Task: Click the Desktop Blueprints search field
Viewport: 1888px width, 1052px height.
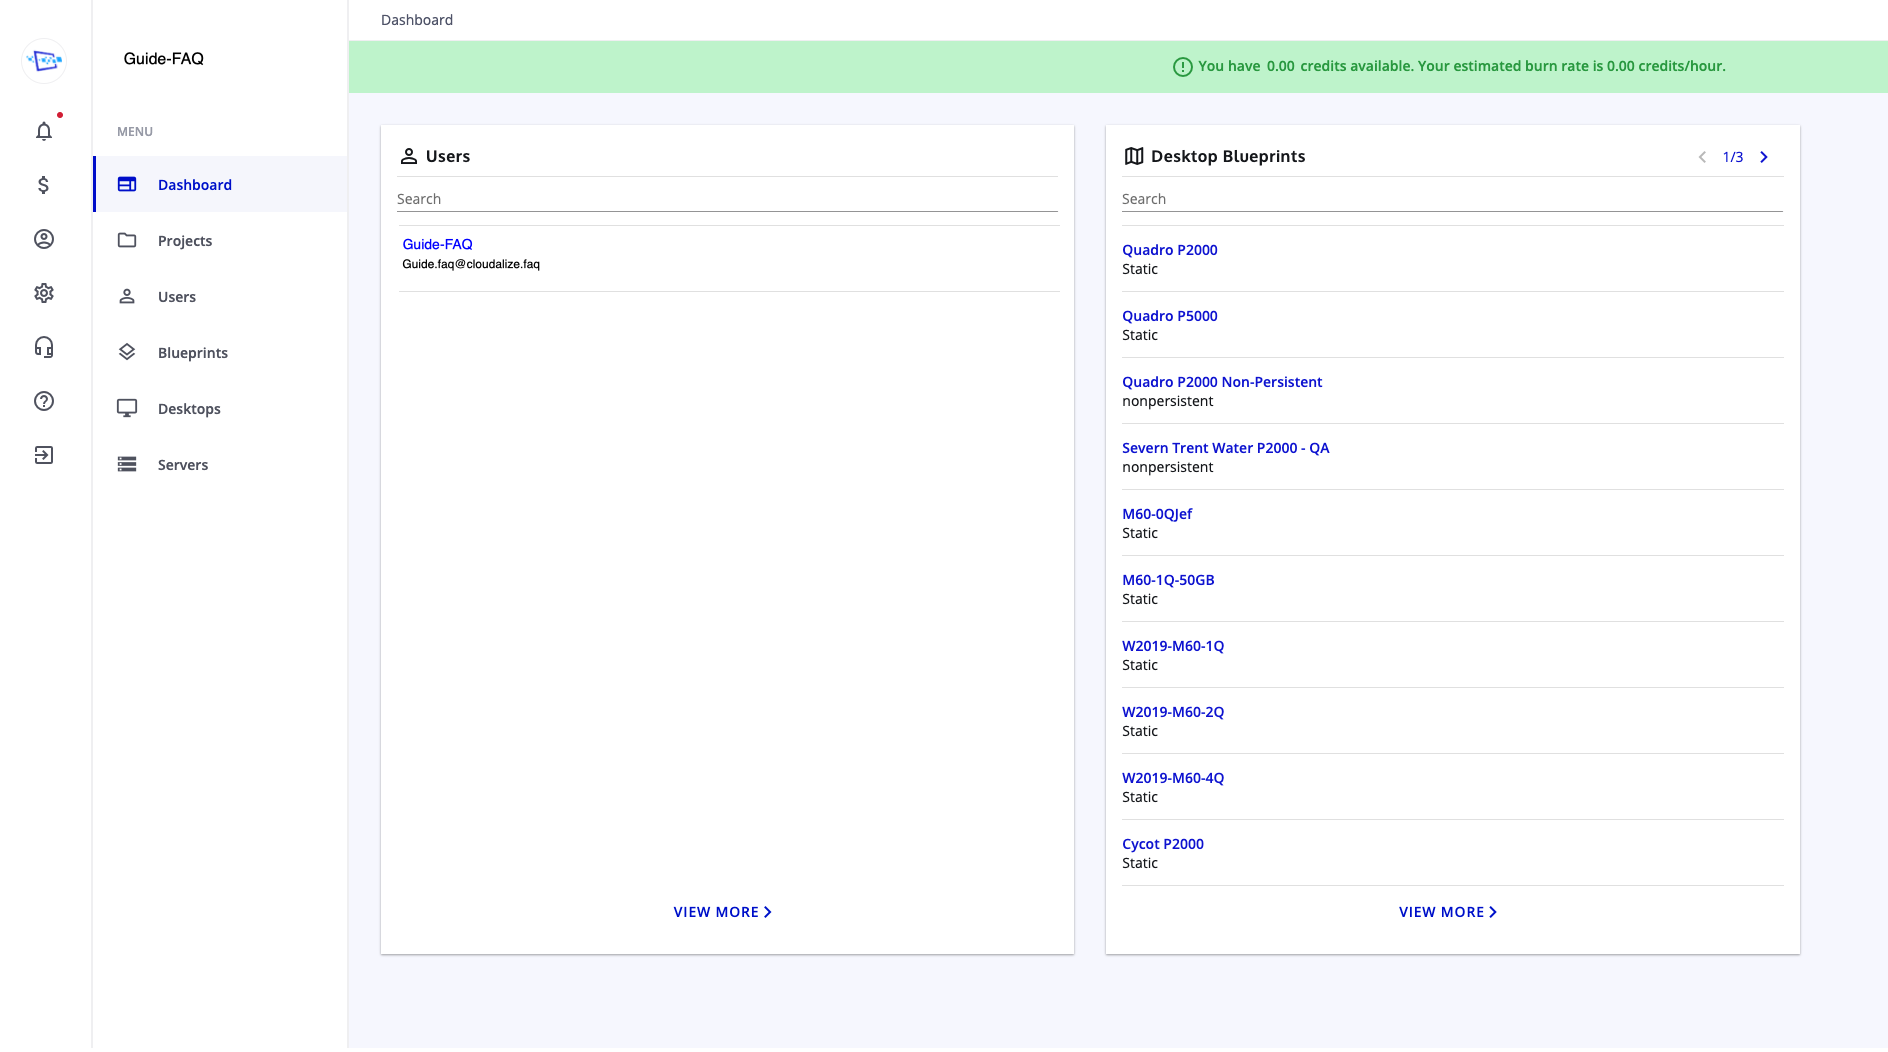Action: point(1452,199)
